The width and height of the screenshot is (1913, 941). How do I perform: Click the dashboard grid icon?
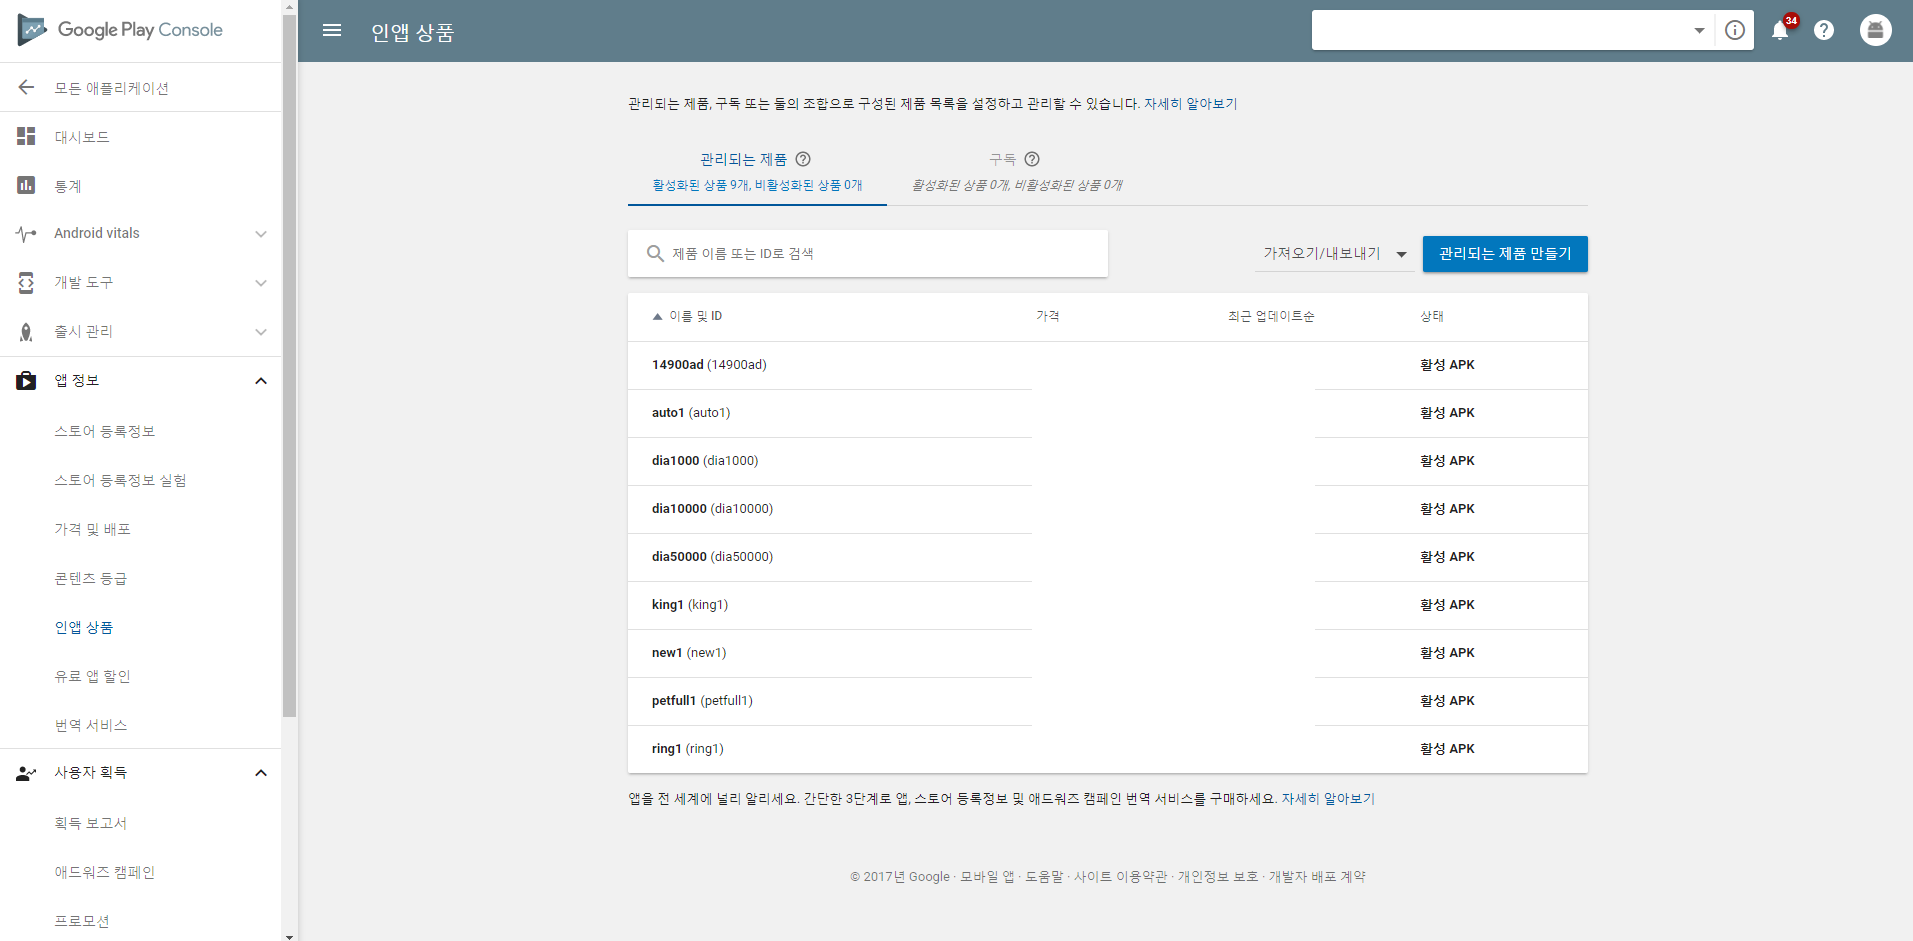click(x=26, y=136)
